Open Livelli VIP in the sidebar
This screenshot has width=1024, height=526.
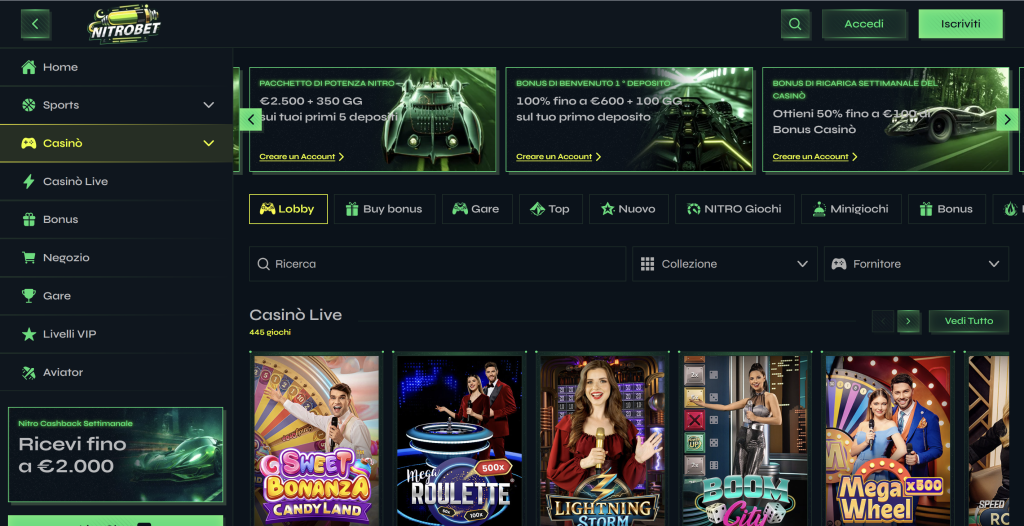(116, 334)
